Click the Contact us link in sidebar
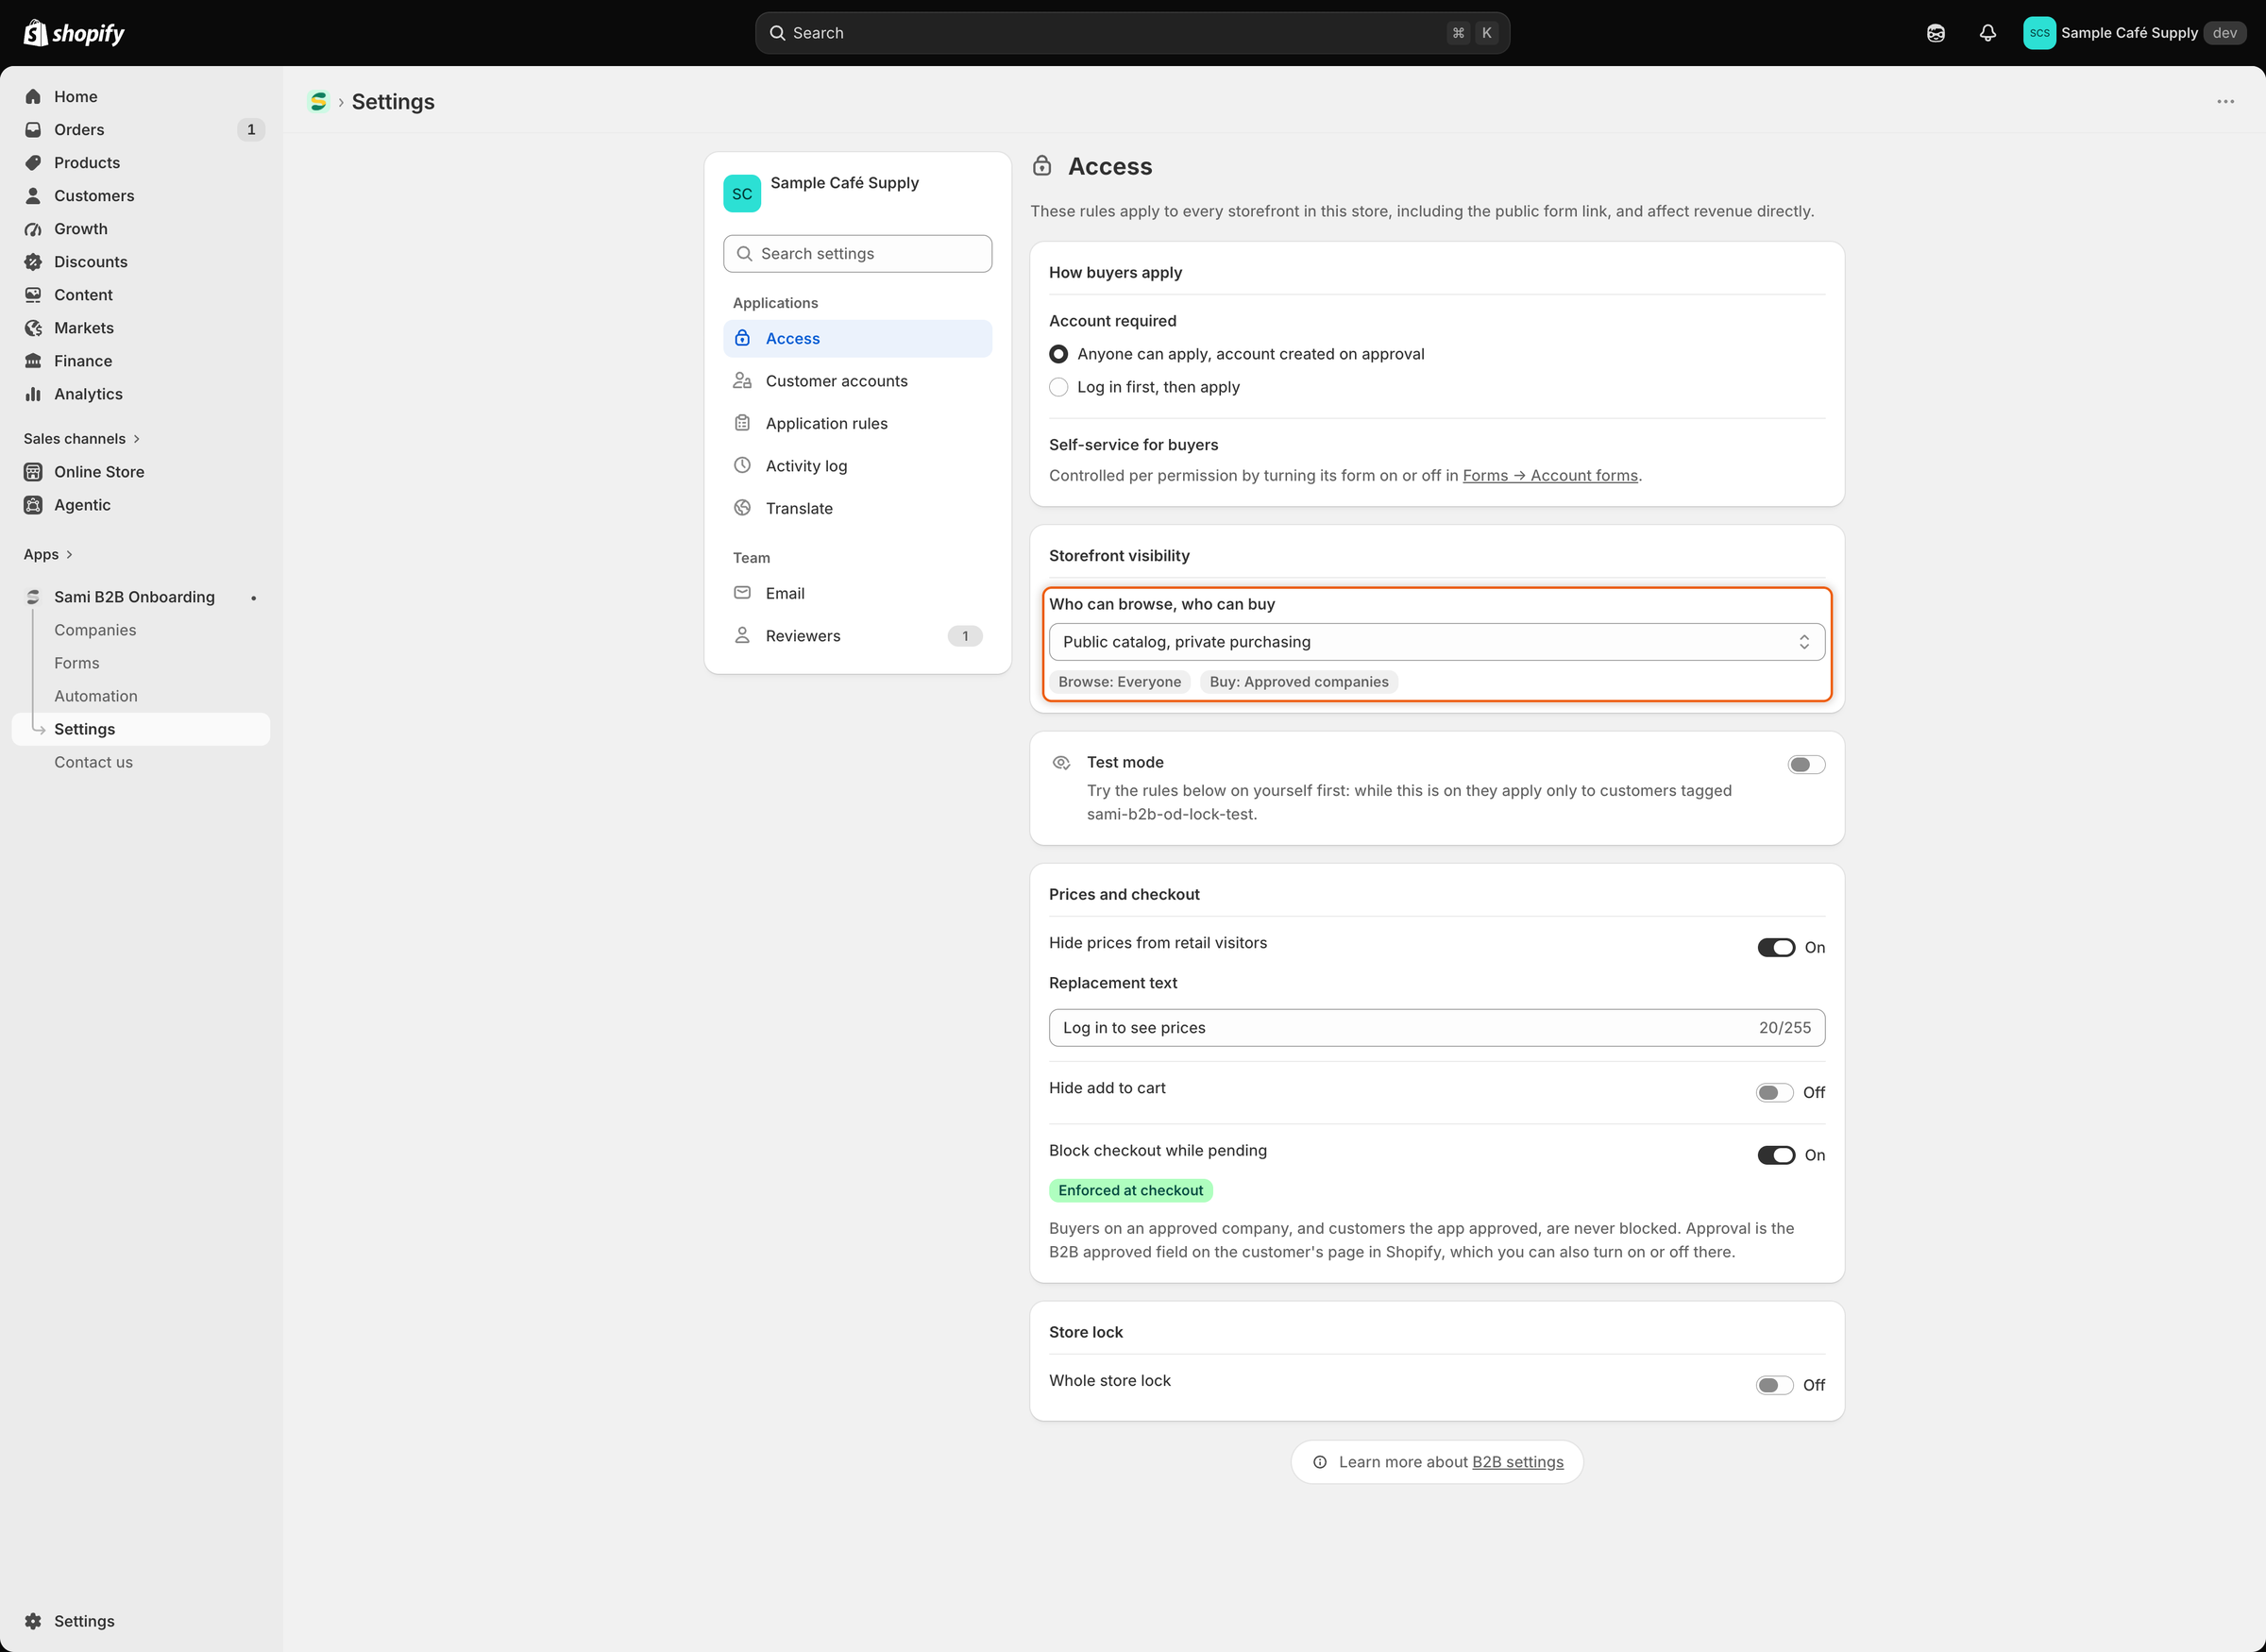Screen dimensions: 2266x1652 pyautogui.click(x=93, y=761)
